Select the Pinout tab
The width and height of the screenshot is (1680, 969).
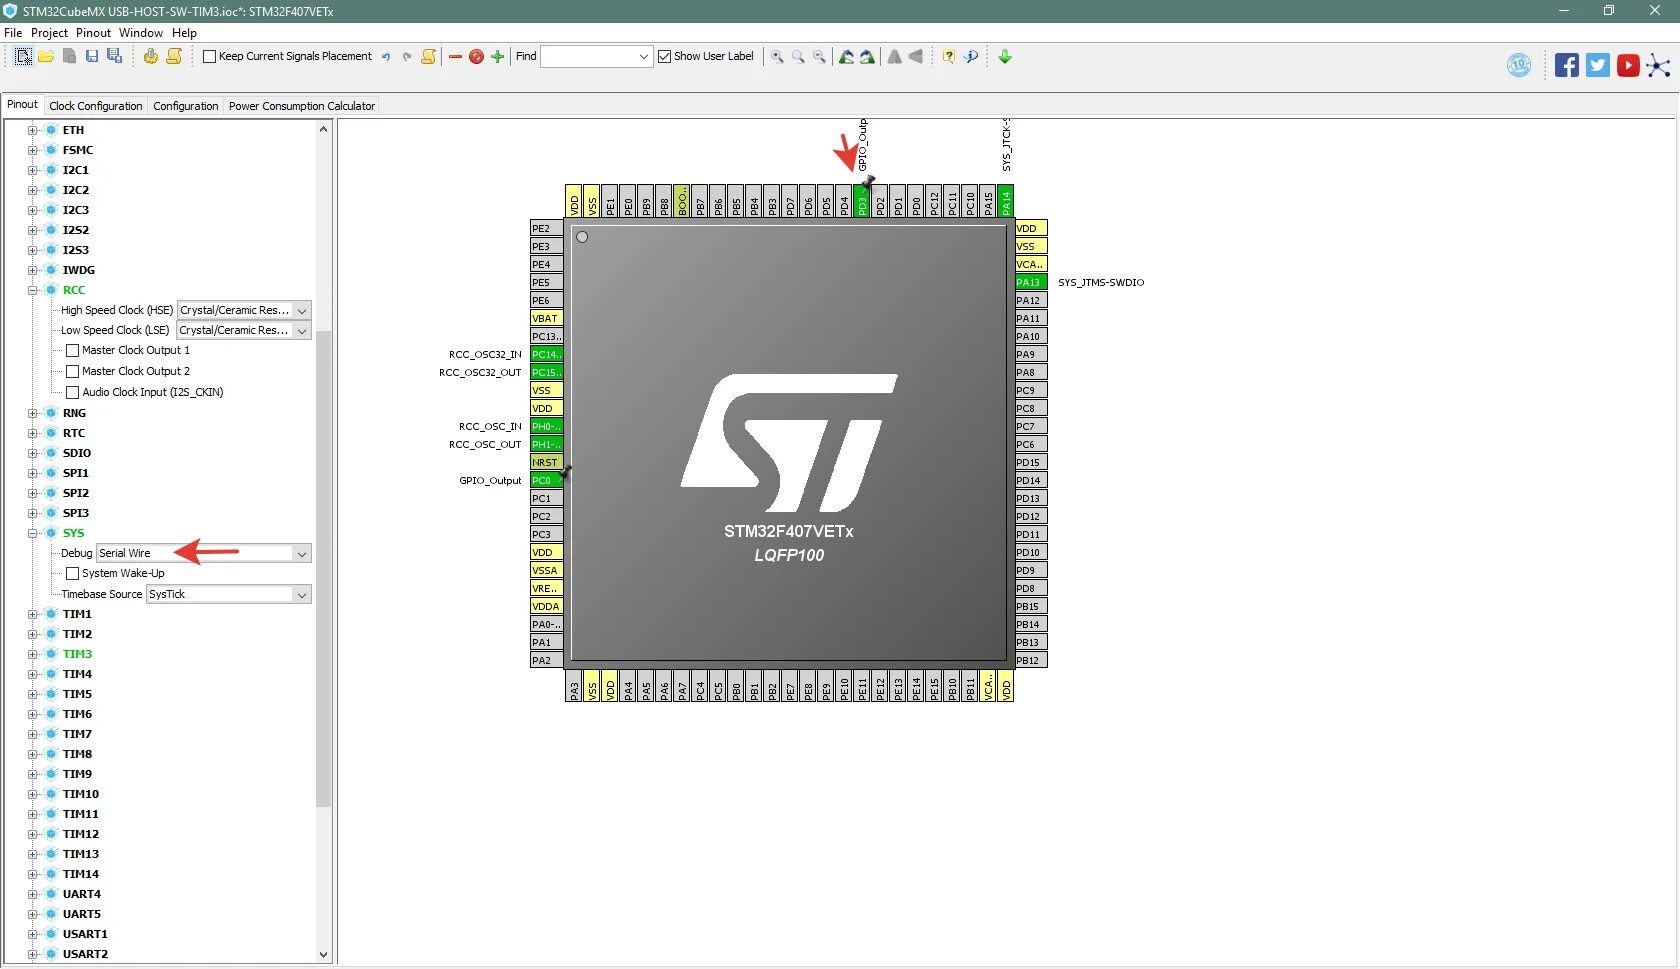click(x=22, y=105)
